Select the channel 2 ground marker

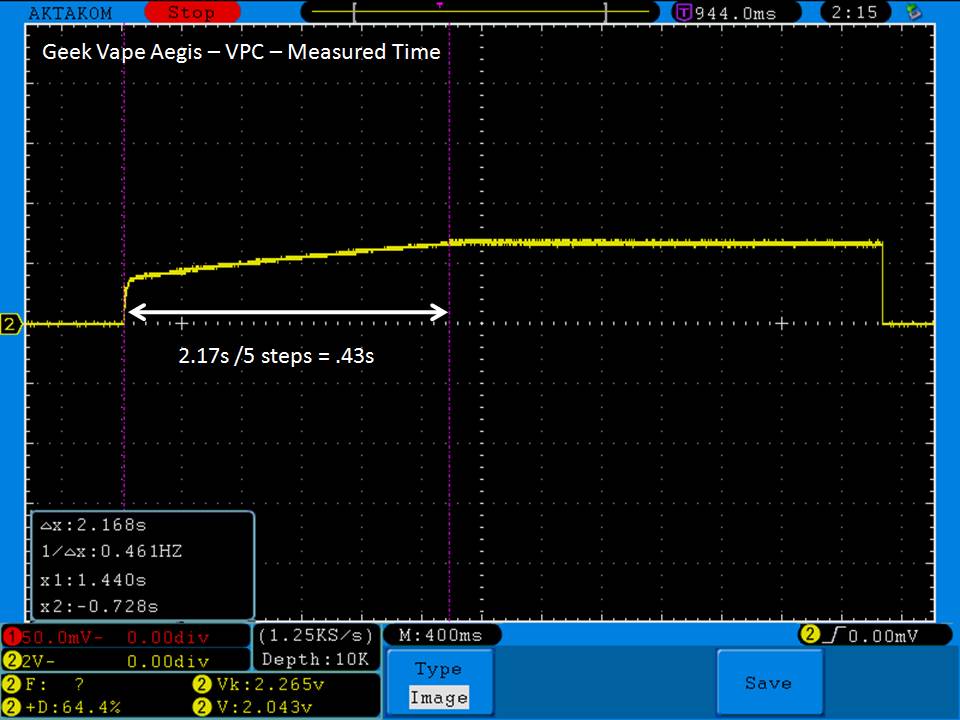pyautogui.click(x=10, y=323)
